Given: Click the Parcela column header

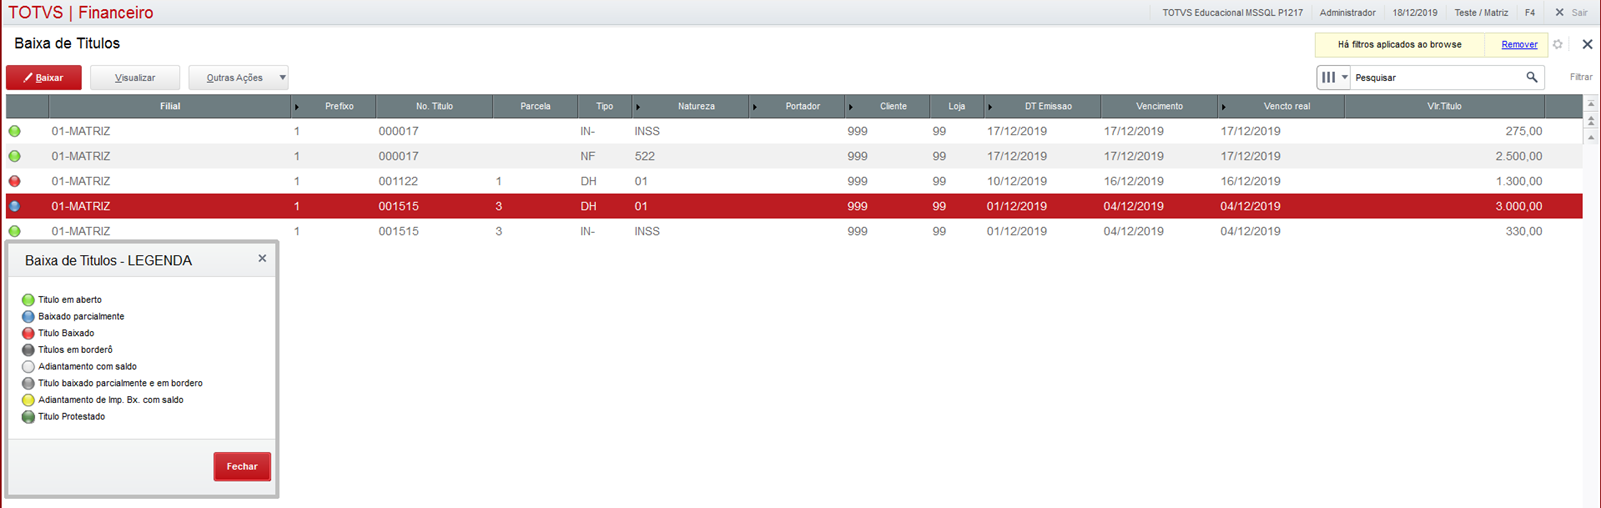Looking at the screenshot, I should pos(535,106).
